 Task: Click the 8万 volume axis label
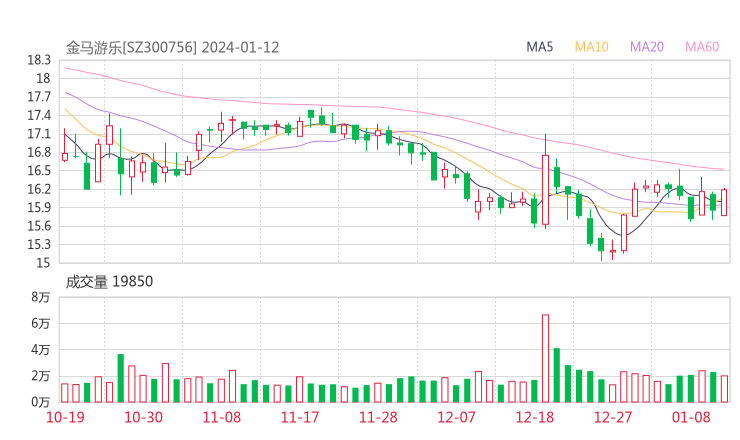coord(41,297)
